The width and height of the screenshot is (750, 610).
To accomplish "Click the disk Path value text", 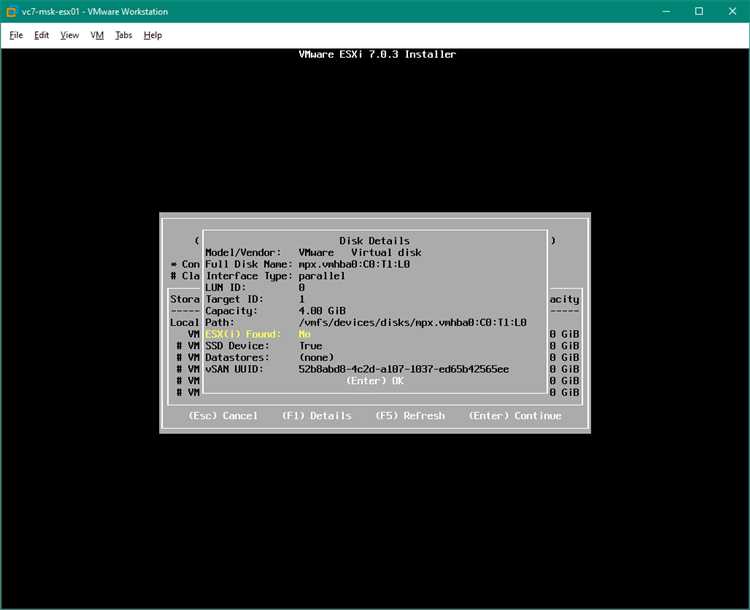I will [x=412, y=322].
